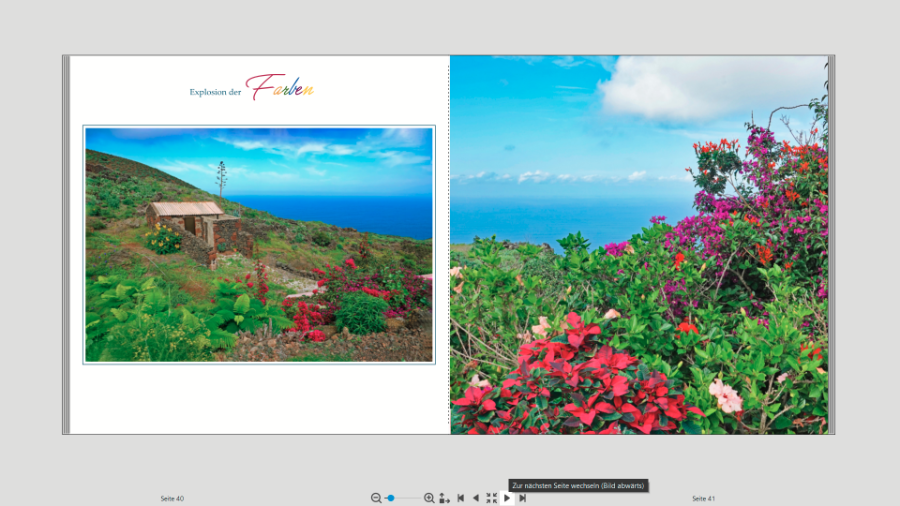This screenshot has height=506, width=900.
Task: Click the zoom out magnifier icon
Action: (x=376, y=498)
